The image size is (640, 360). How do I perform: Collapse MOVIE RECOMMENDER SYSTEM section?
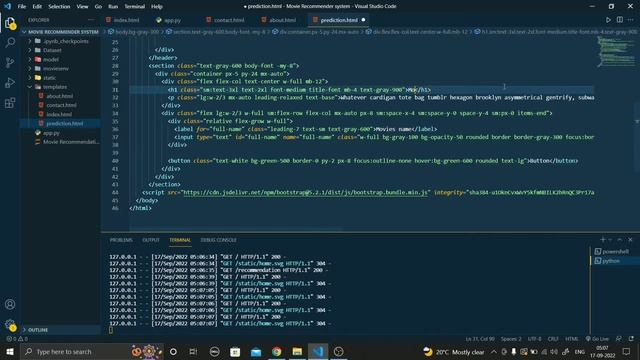61,32
